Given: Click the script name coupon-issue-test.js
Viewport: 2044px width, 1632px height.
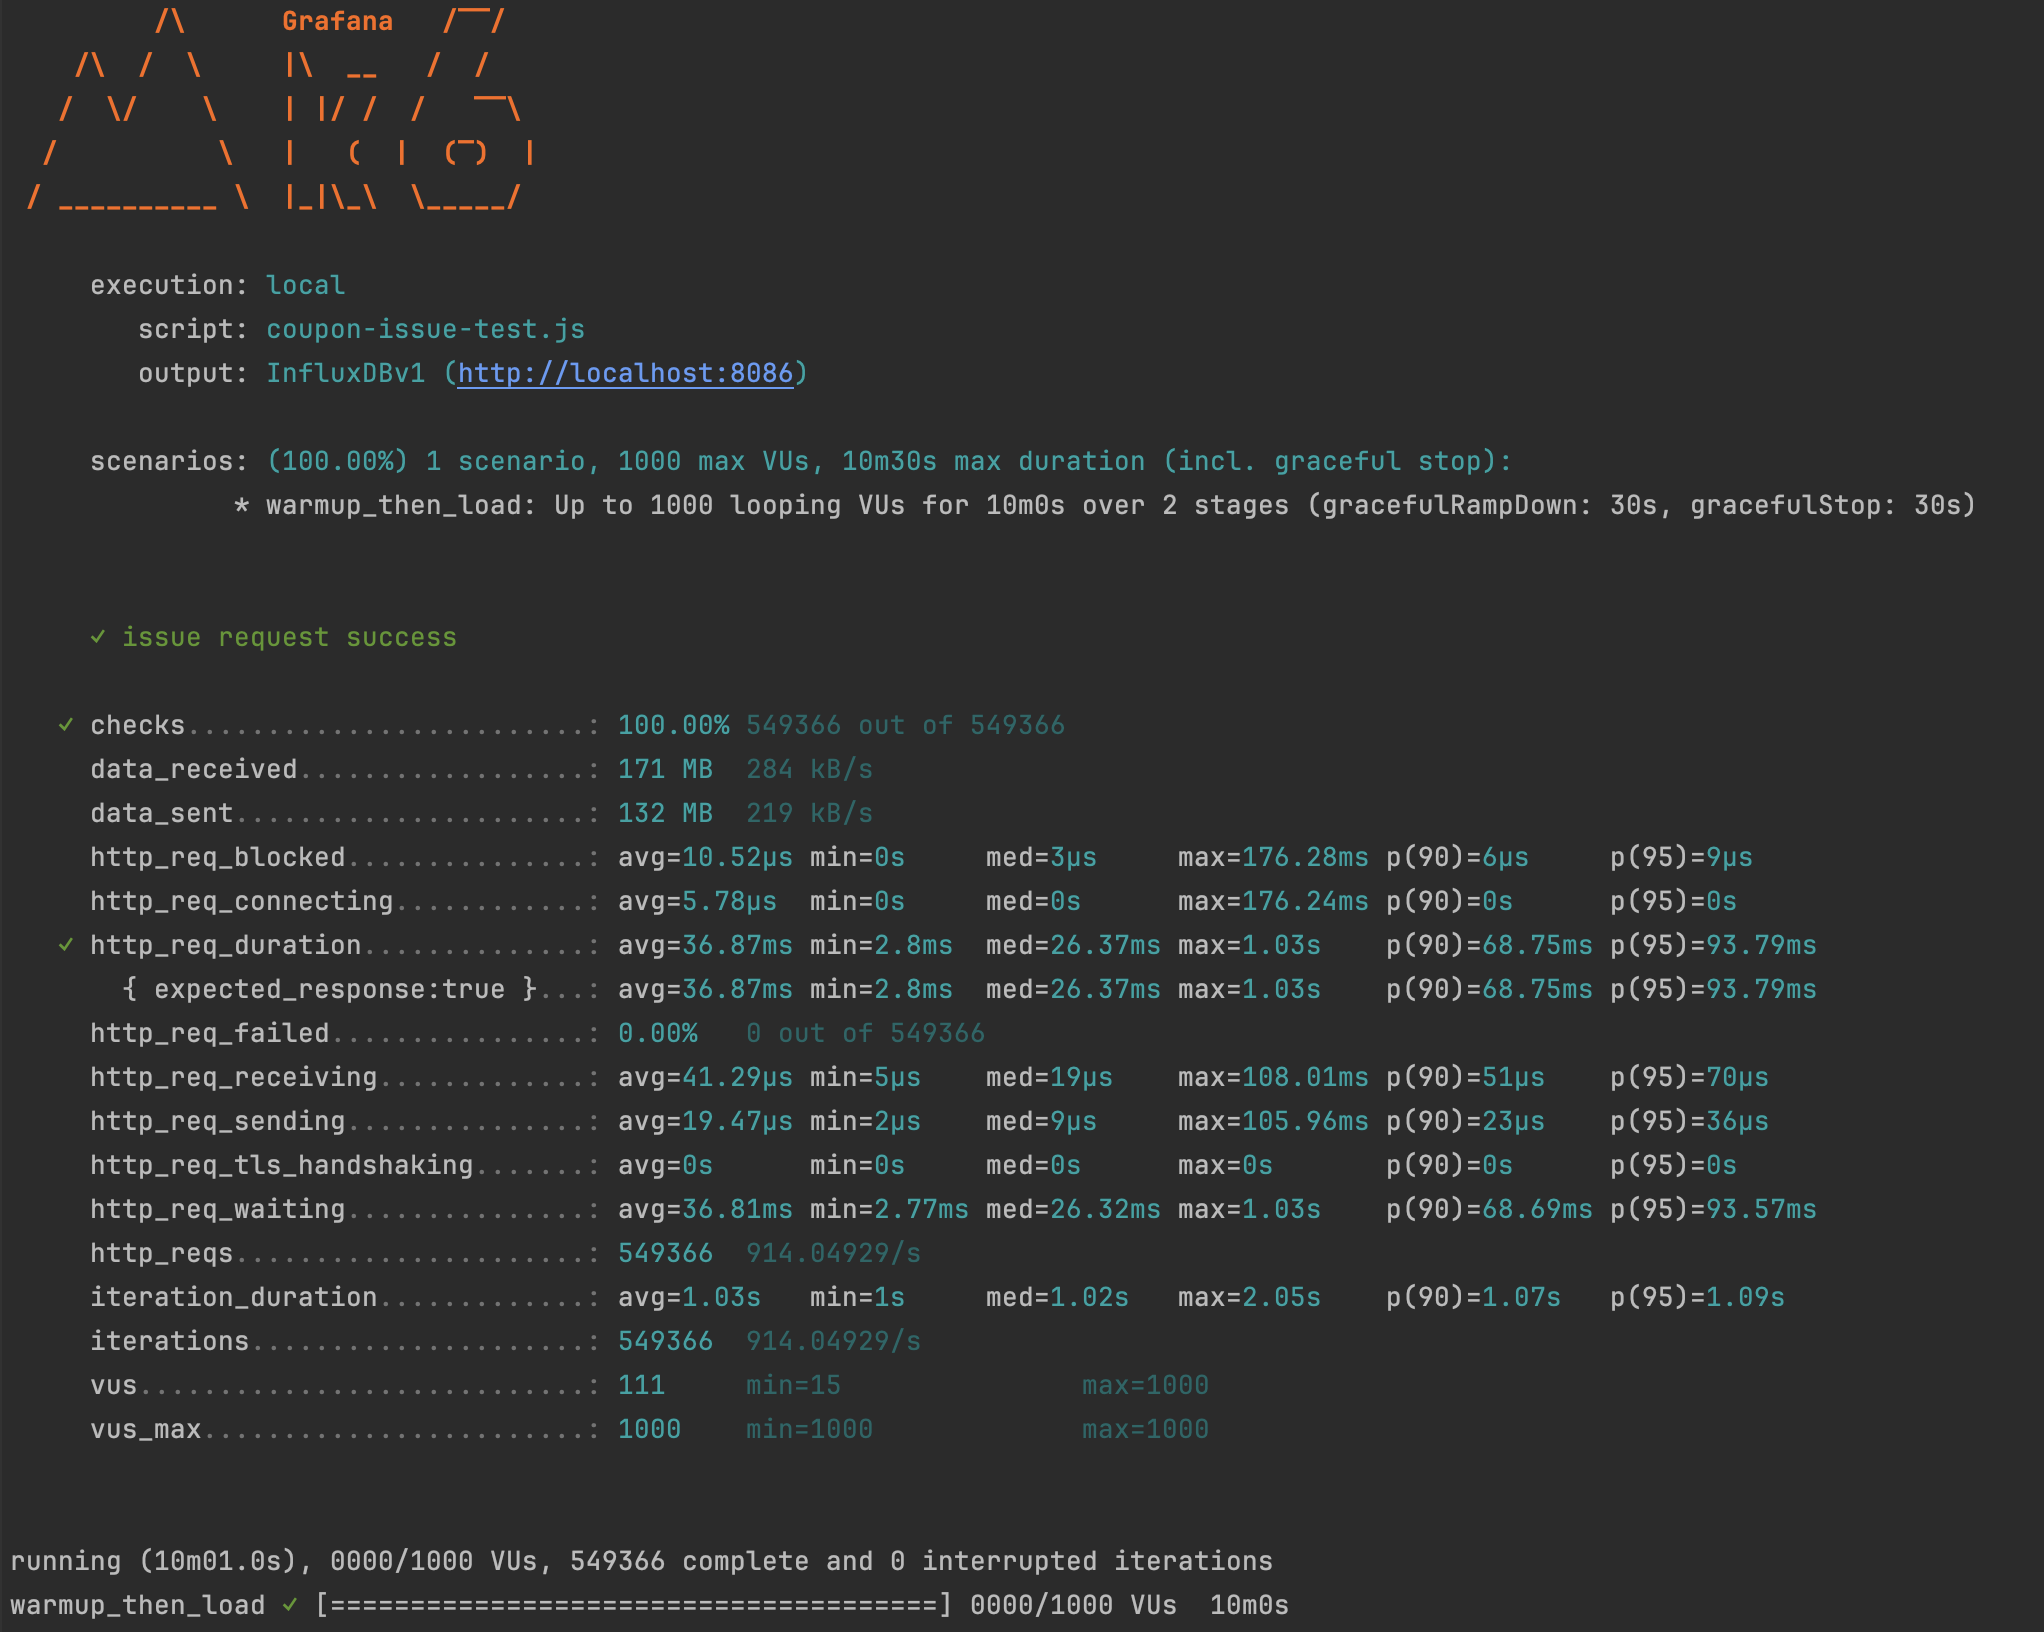Looking at the screenshot, I should [425, 329].
